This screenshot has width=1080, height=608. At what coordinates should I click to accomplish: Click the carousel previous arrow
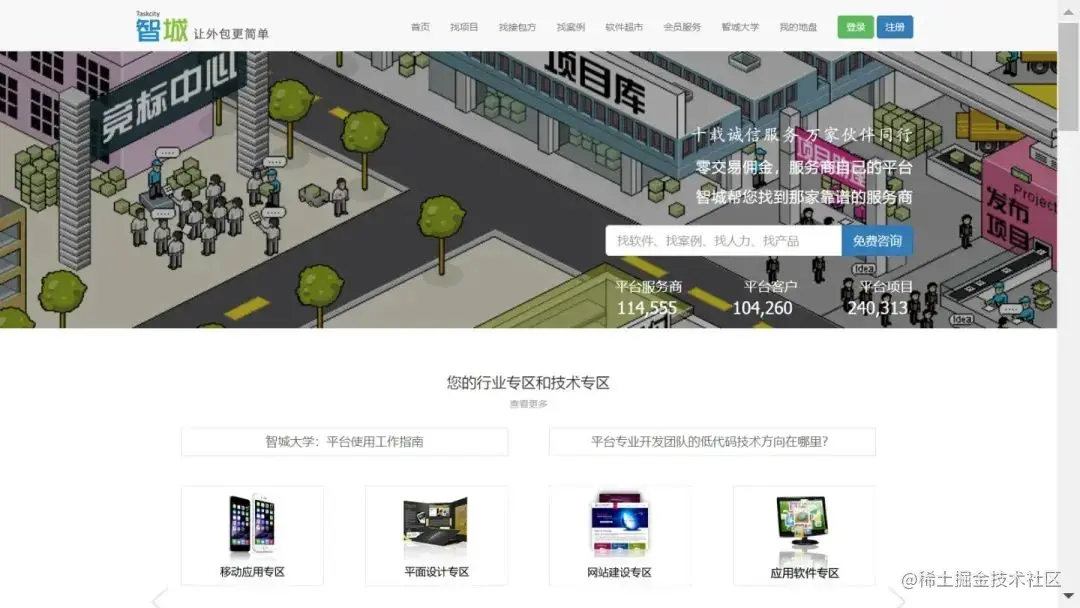pyautogui.click(x=159, y=597)
